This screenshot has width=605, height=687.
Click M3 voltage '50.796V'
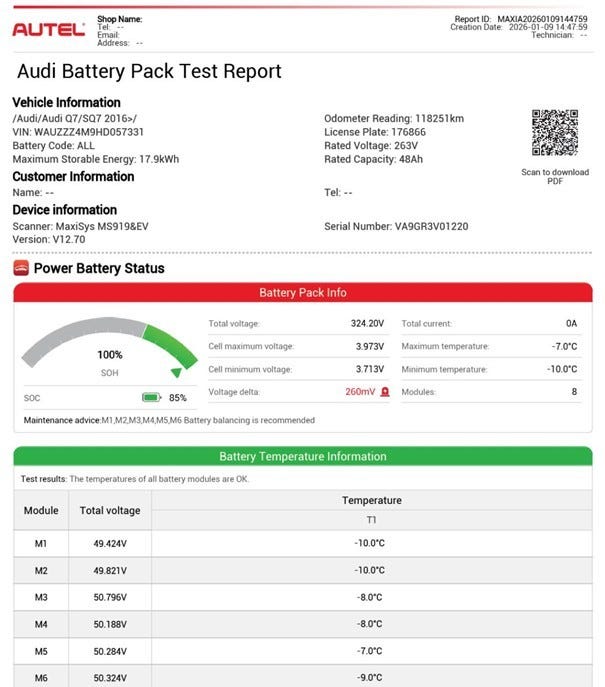(x=110, y=597)
